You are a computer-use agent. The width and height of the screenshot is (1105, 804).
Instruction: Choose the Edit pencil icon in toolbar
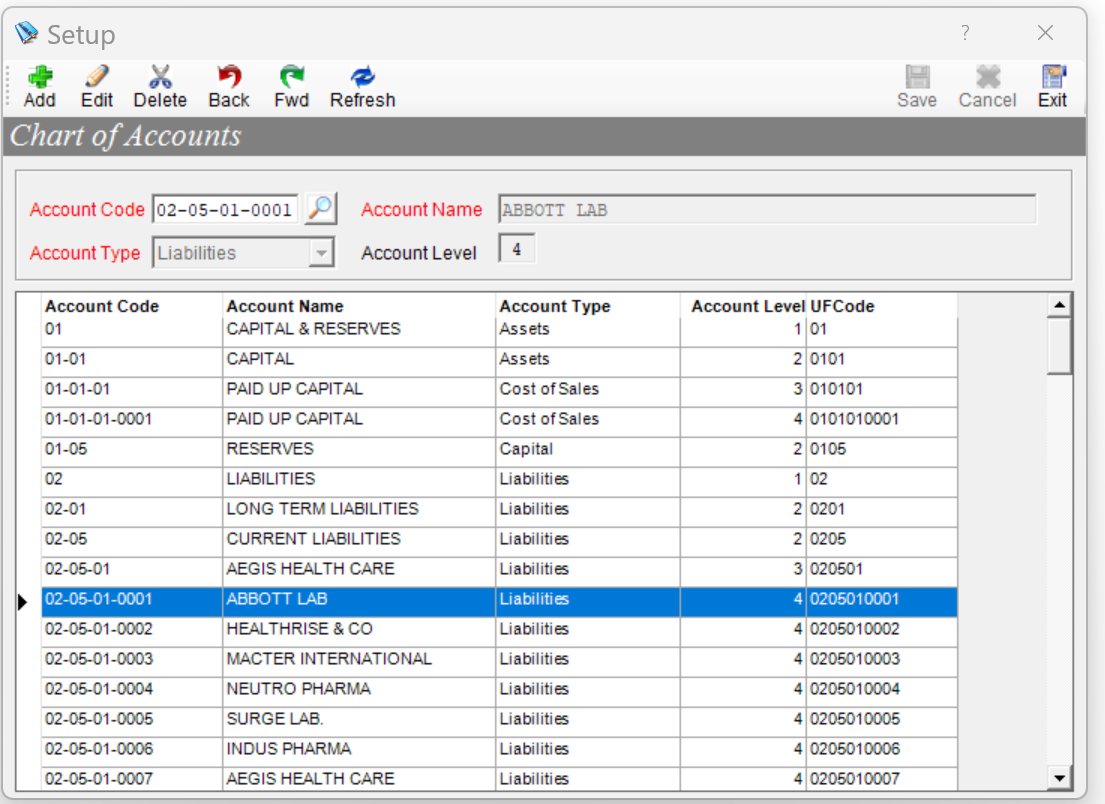97,87
